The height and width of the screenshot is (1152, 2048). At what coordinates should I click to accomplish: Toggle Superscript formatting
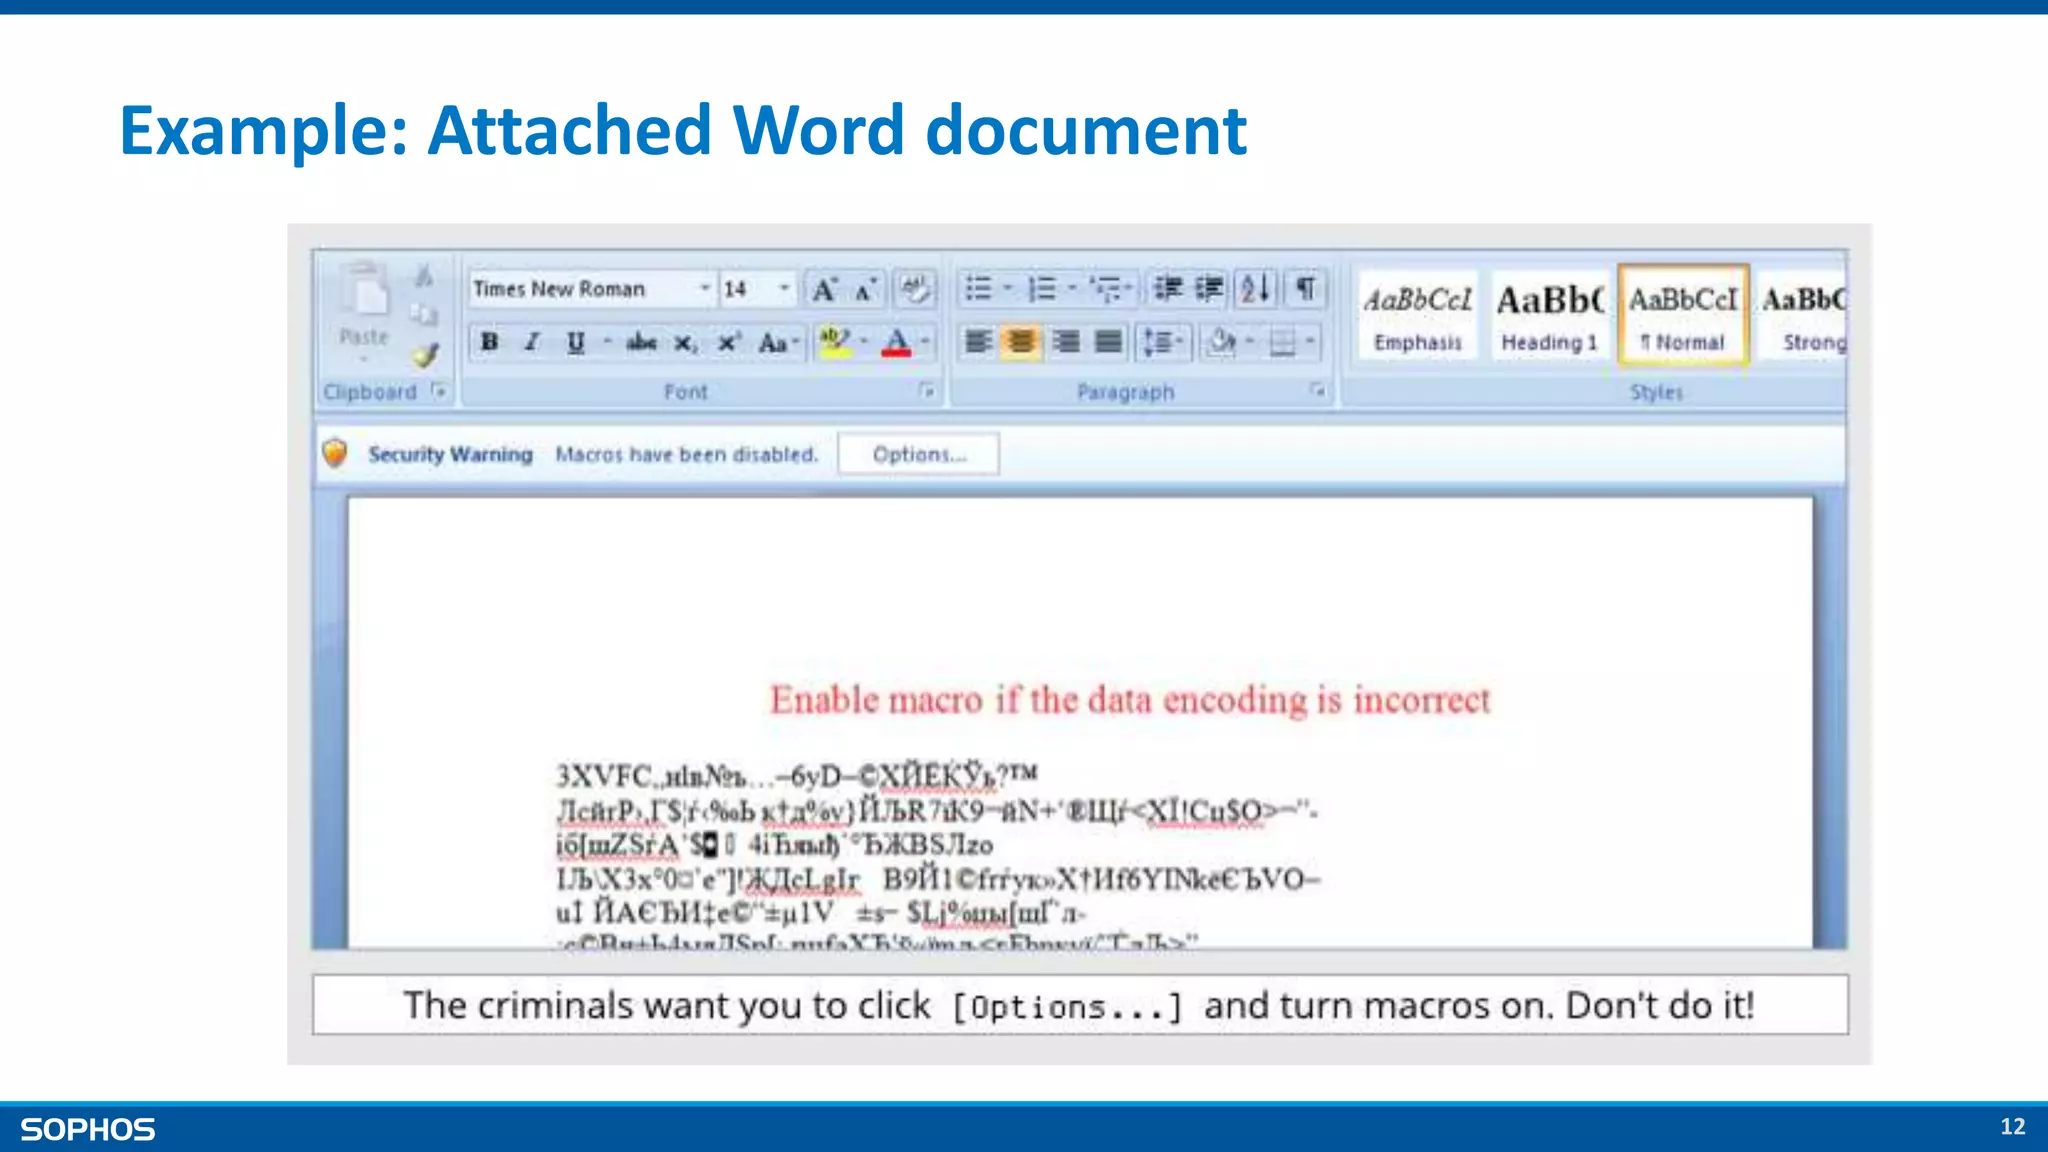click(728, 343)
